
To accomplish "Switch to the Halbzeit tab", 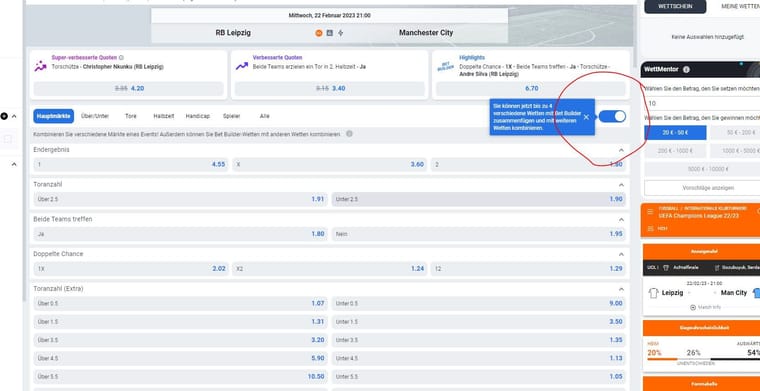I will (x=164, y=116).
